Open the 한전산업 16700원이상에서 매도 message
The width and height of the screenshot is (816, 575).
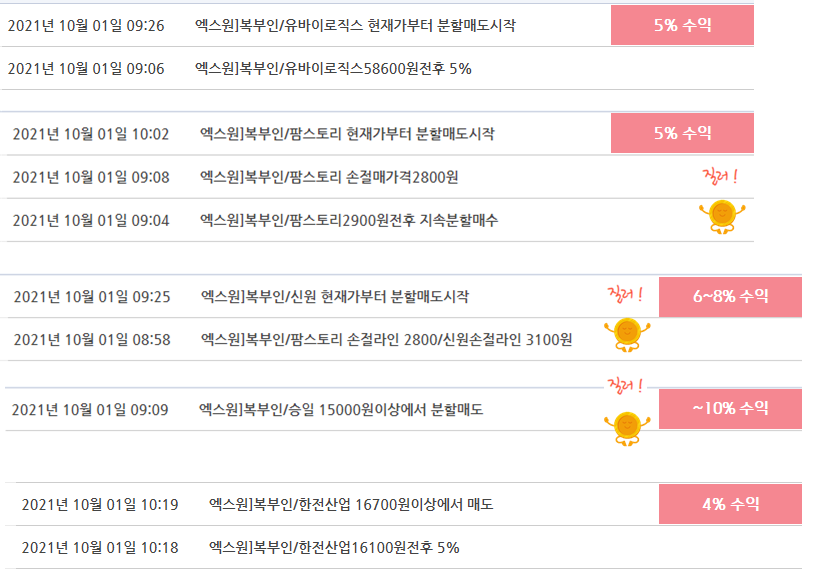[x=351, y=504]
